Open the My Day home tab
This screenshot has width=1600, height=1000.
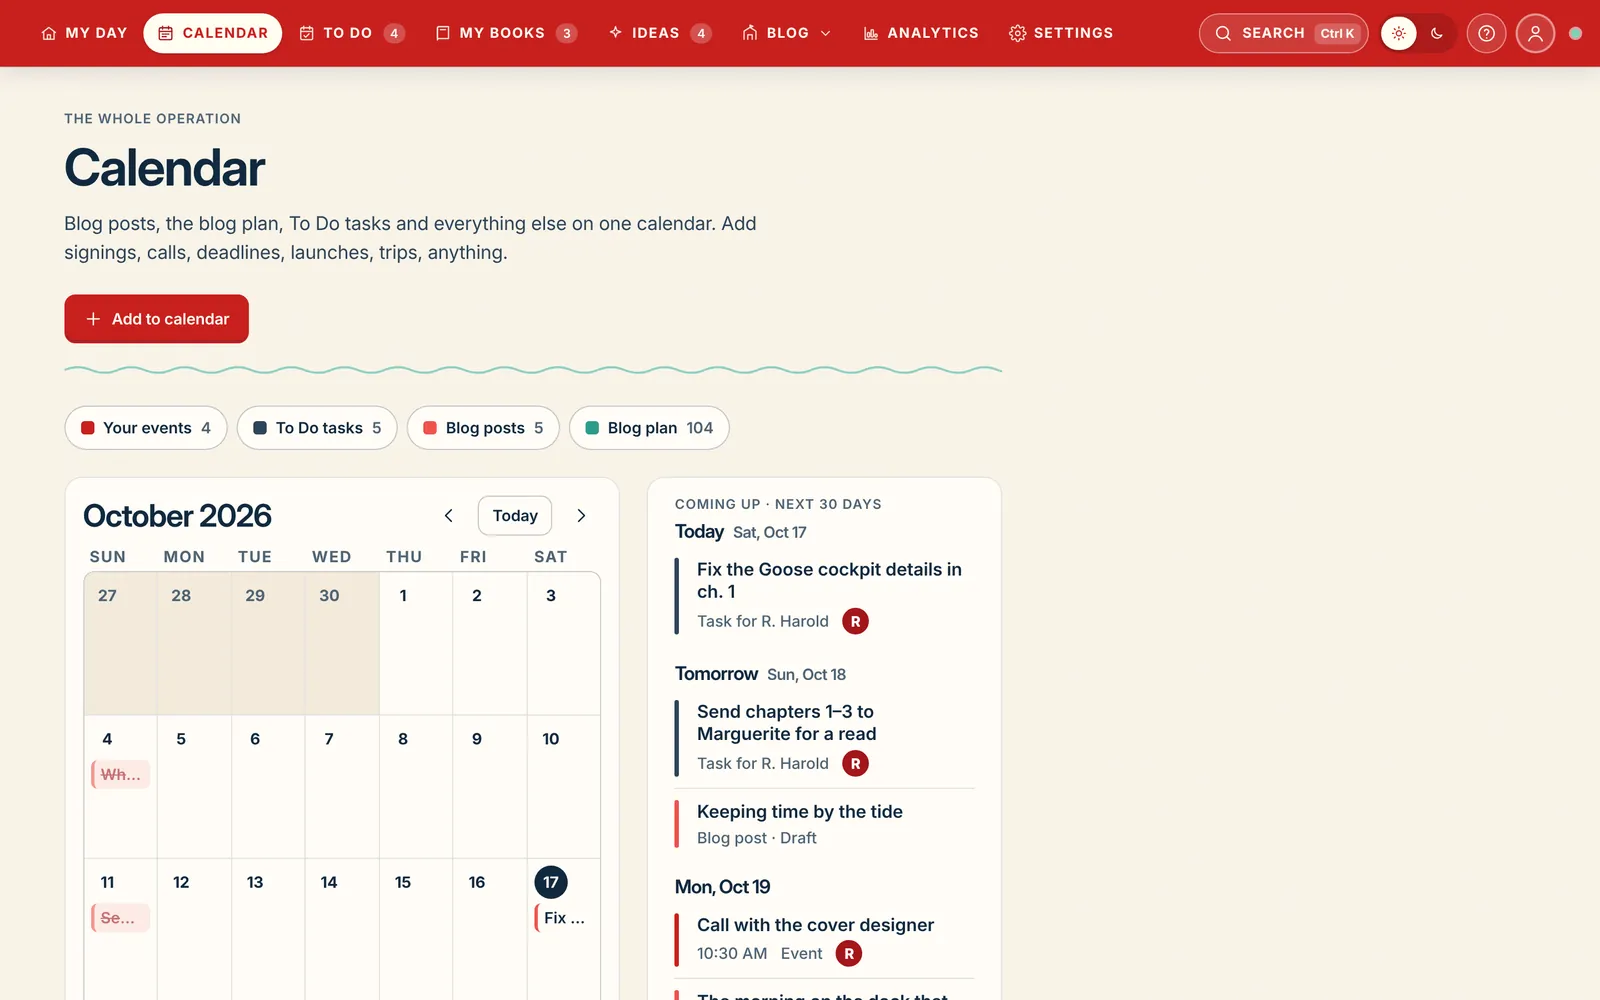click(x=84, y=33)
